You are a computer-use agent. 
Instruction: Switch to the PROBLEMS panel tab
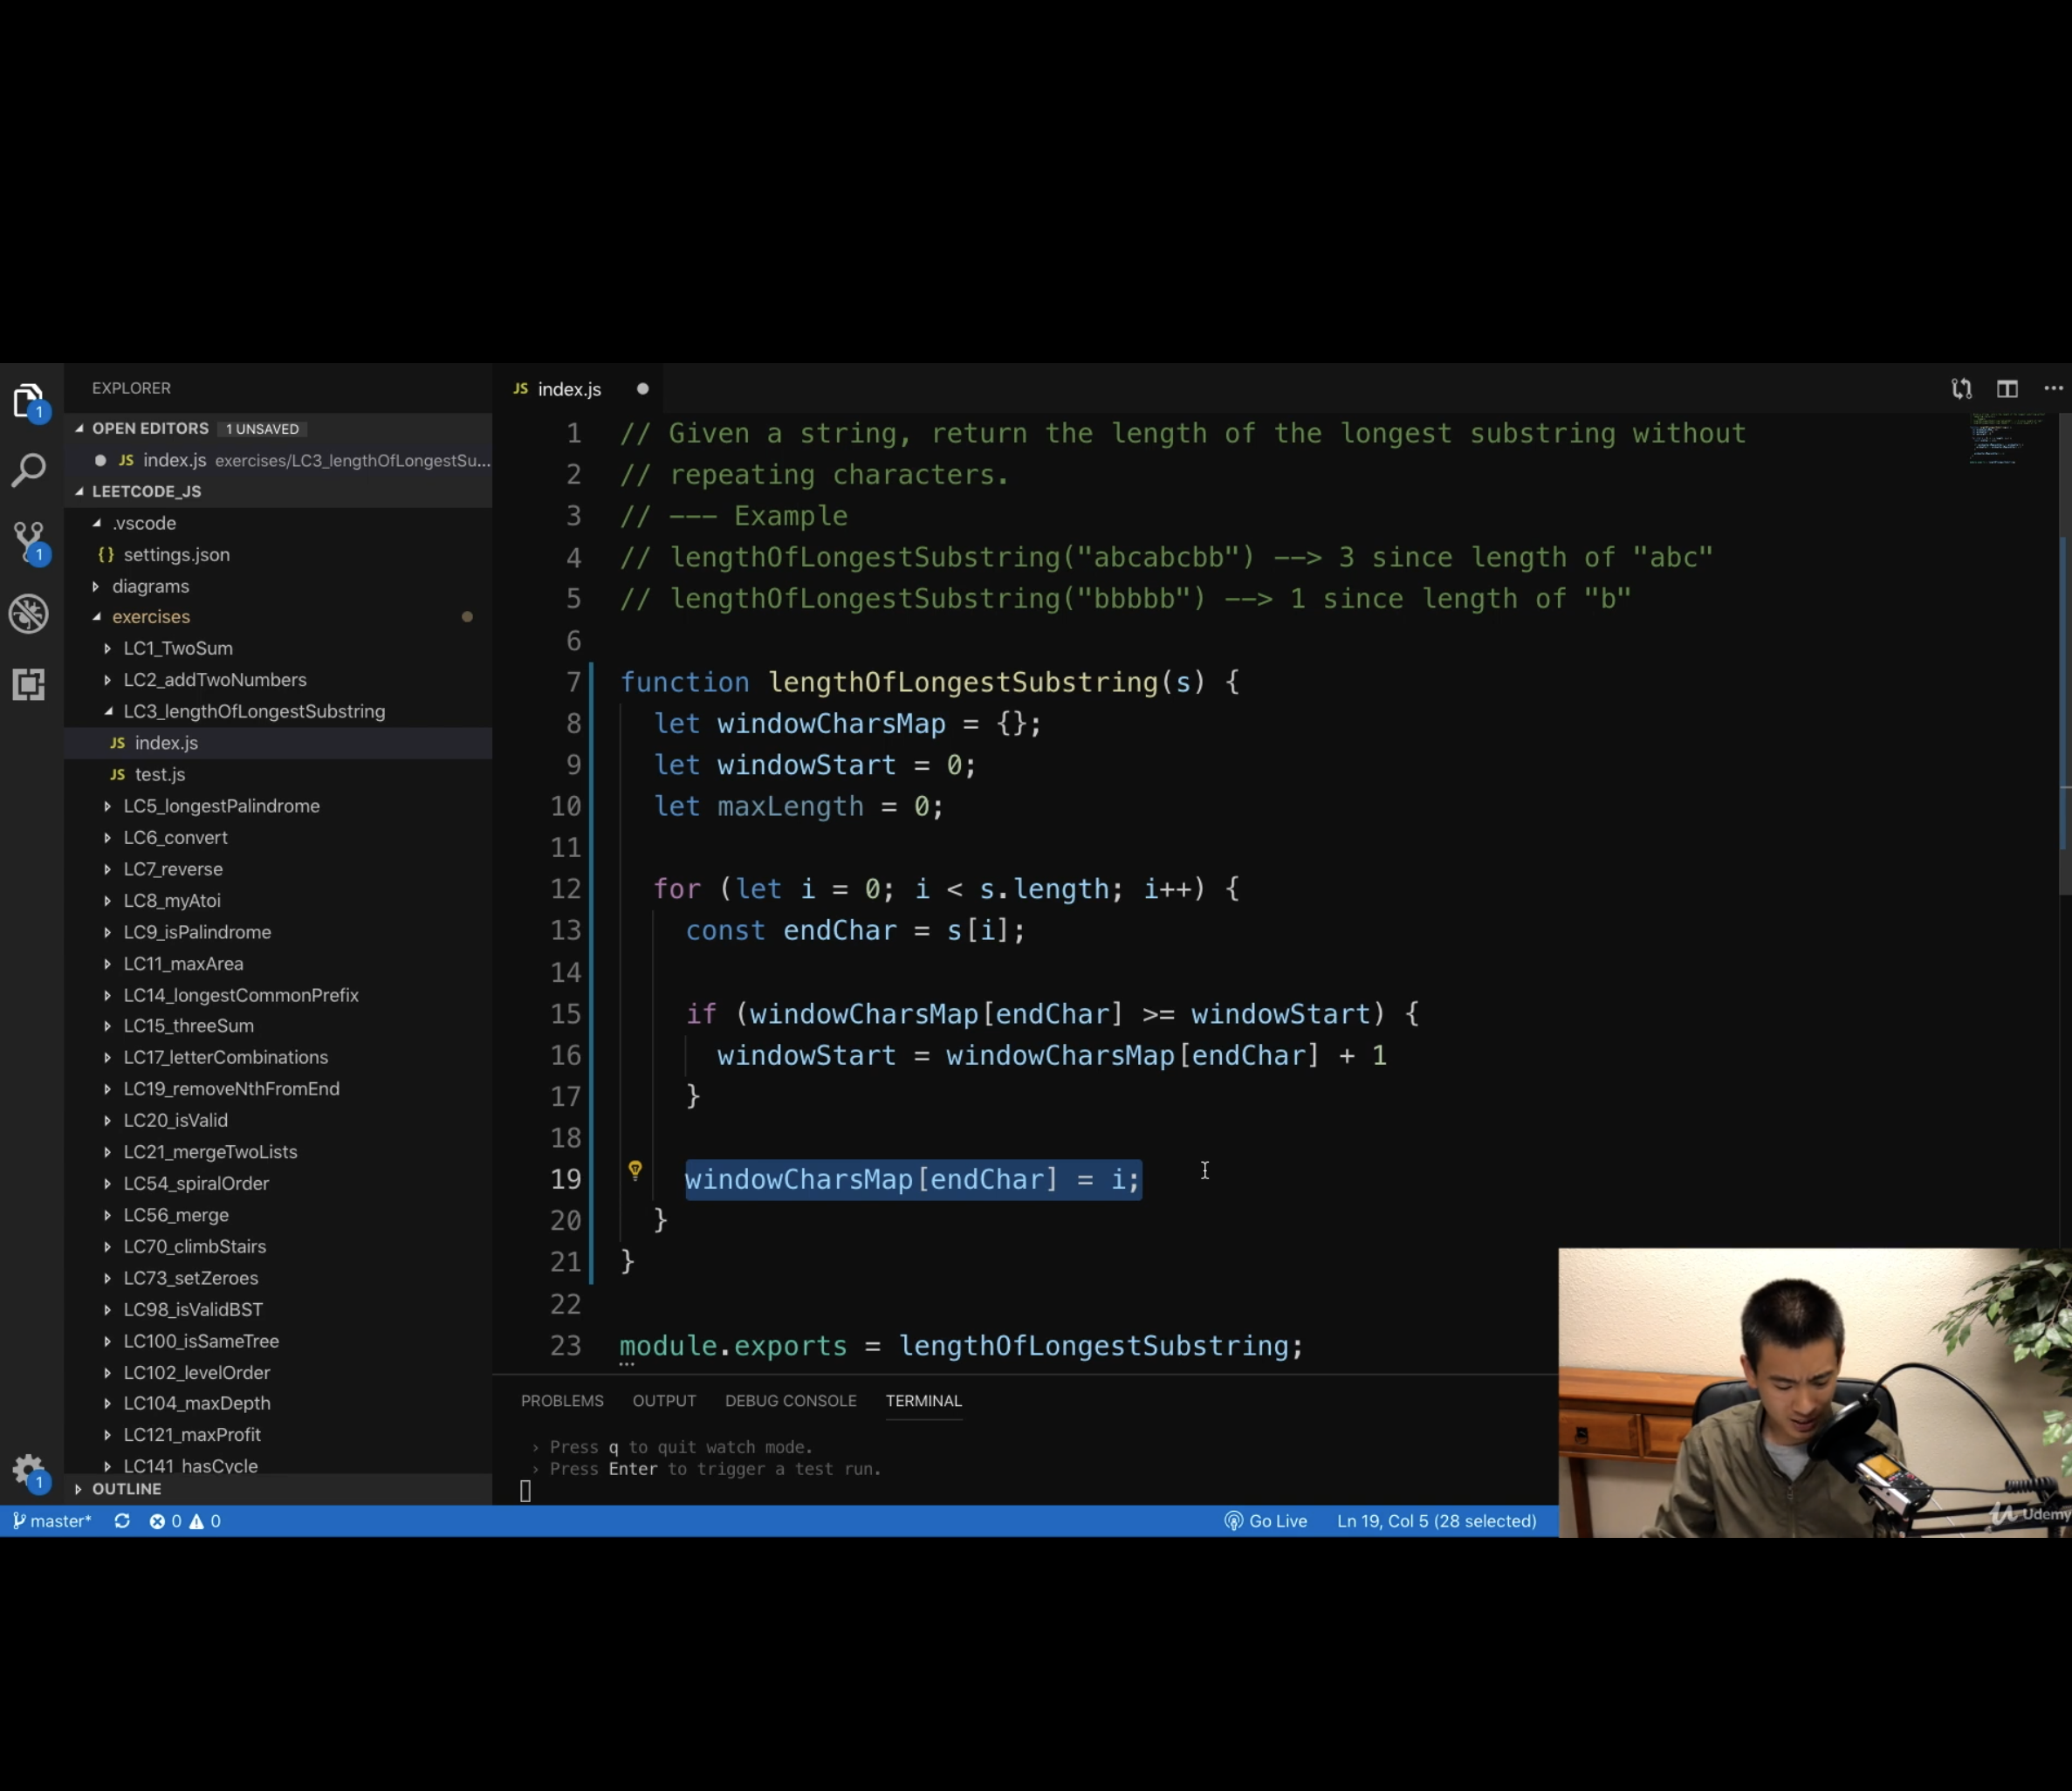(x=562, y=1401)
